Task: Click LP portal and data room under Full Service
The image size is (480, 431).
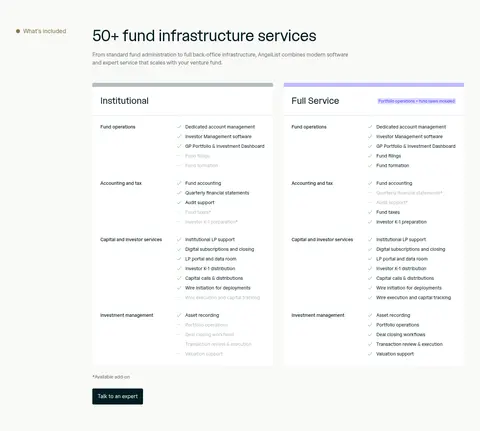Action: (x=402, y=259)
